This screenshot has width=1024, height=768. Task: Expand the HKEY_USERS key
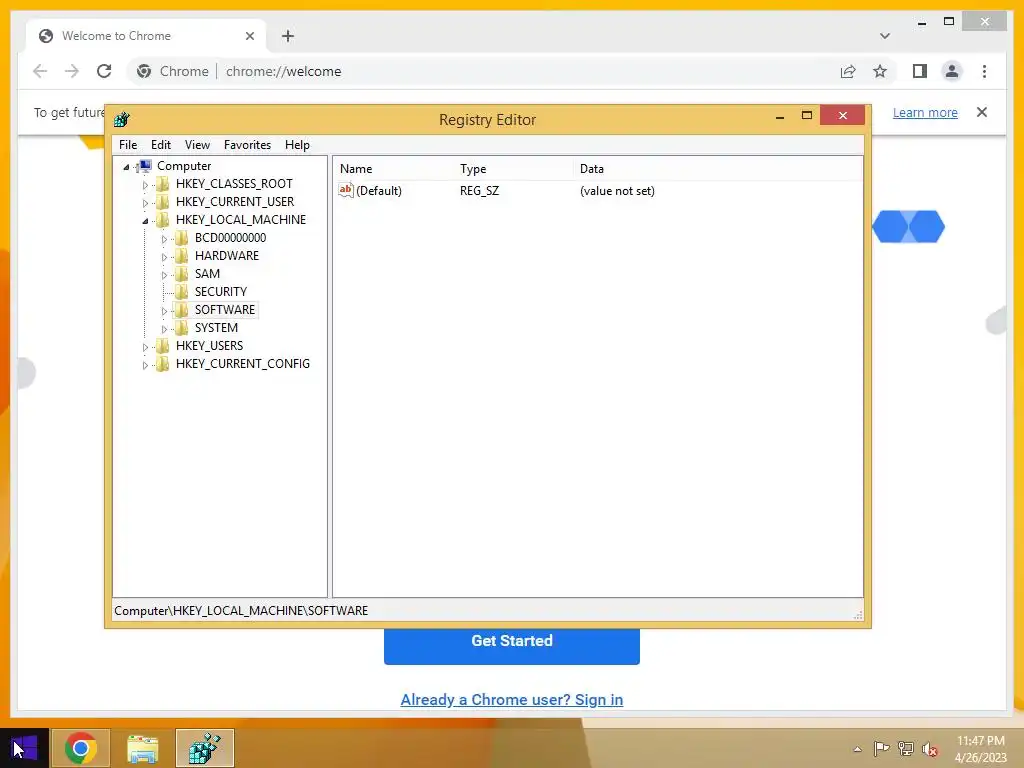(145, 347)
